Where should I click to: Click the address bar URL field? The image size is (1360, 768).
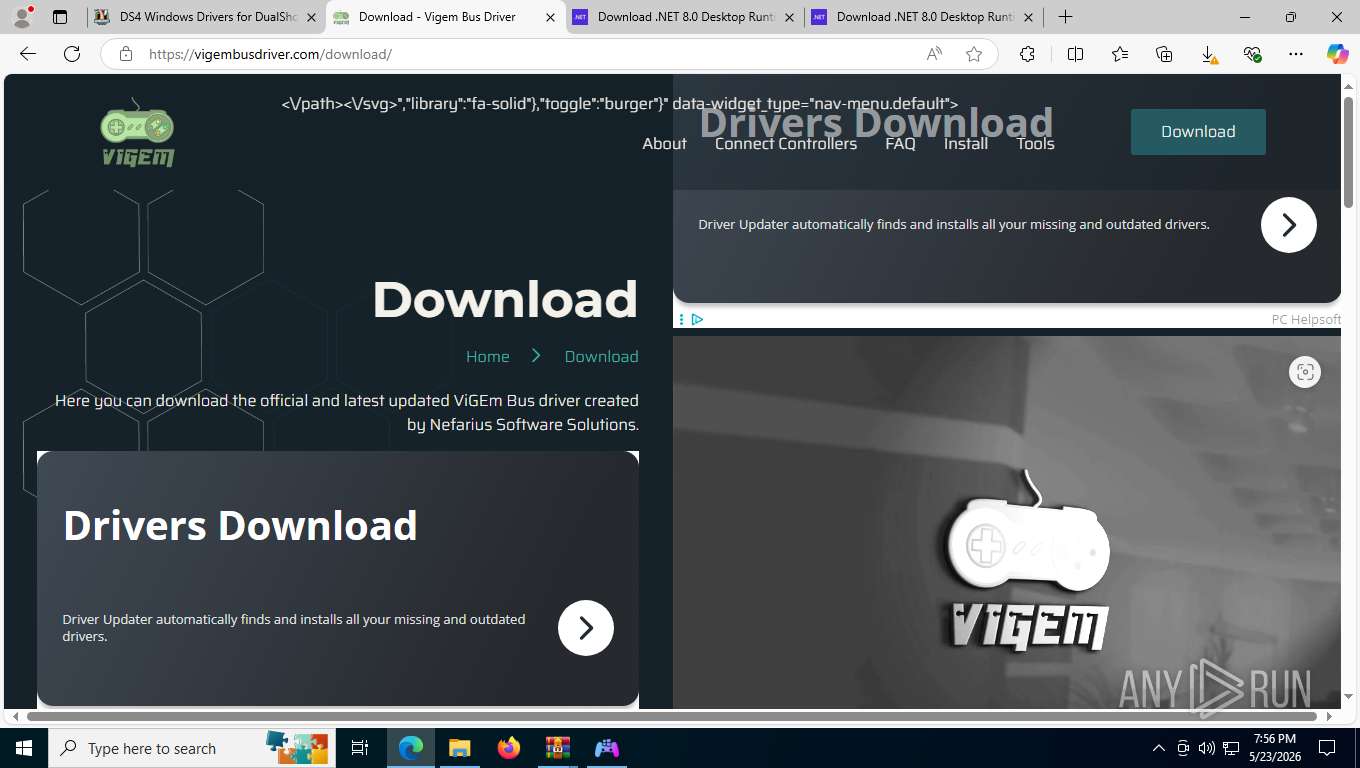coord(530,54)
